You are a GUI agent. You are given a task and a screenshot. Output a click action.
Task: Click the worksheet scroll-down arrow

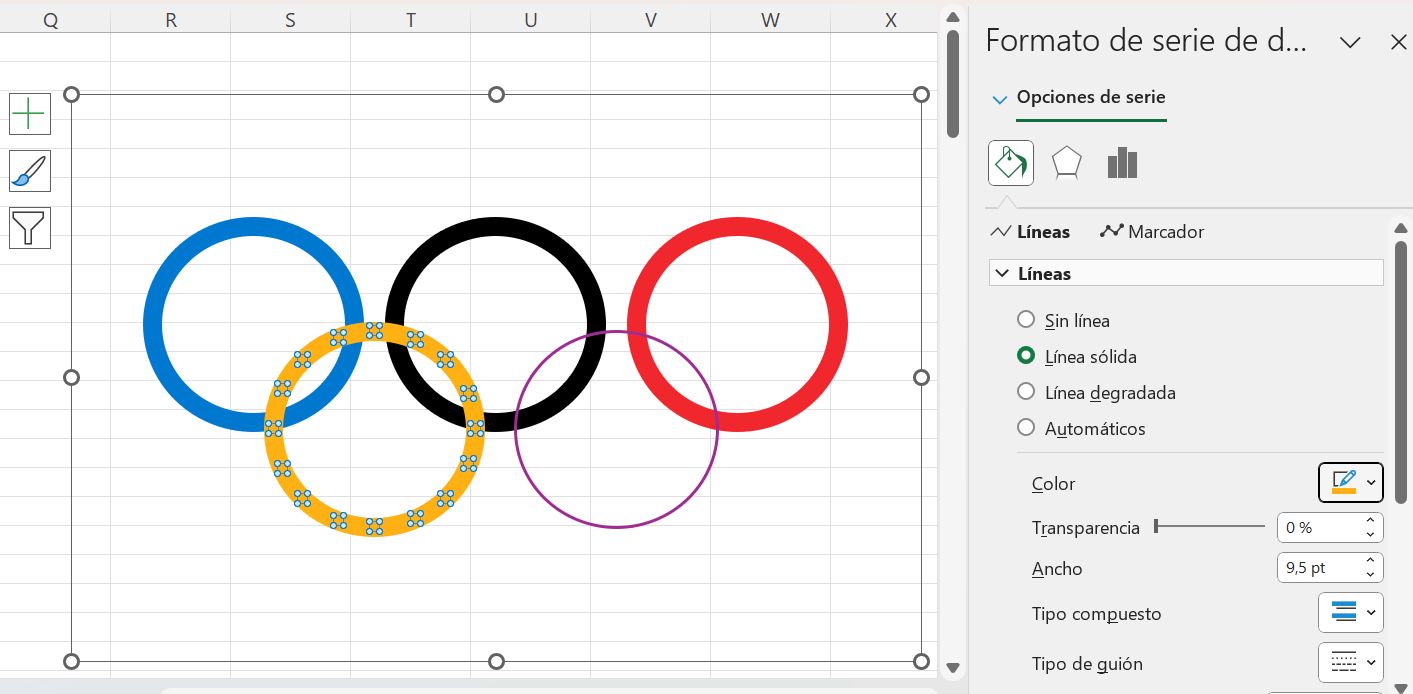click(x=953, y=667)
